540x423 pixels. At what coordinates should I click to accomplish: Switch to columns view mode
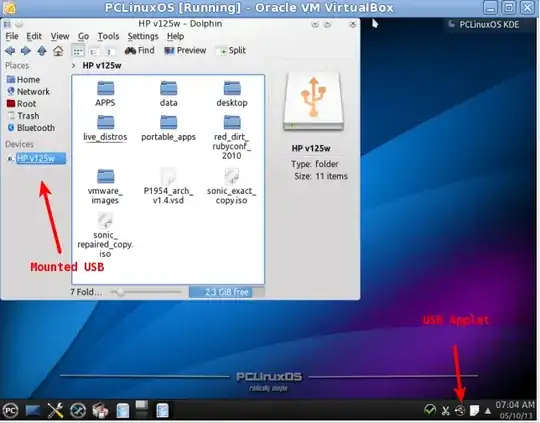(109, 52)
